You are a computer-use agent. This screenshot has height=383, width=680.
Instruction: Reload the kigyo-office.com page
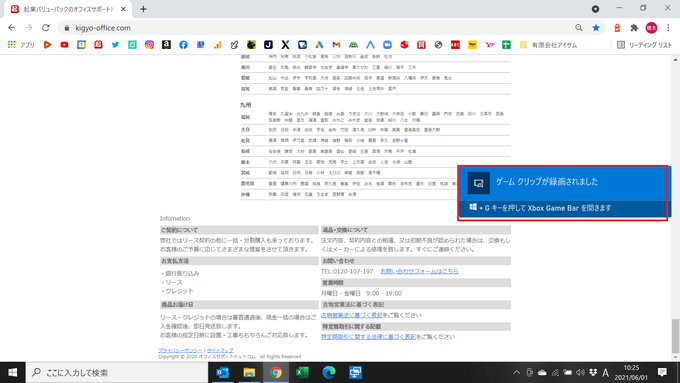coord(46,28)
